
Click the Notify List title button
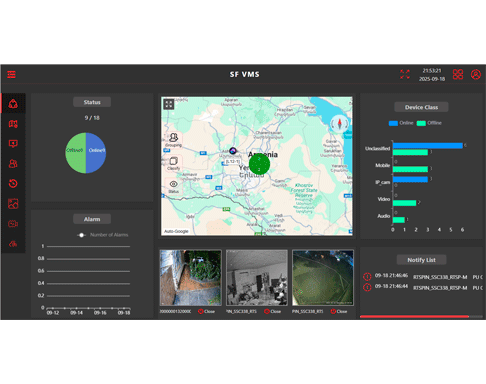pos(421,260)
